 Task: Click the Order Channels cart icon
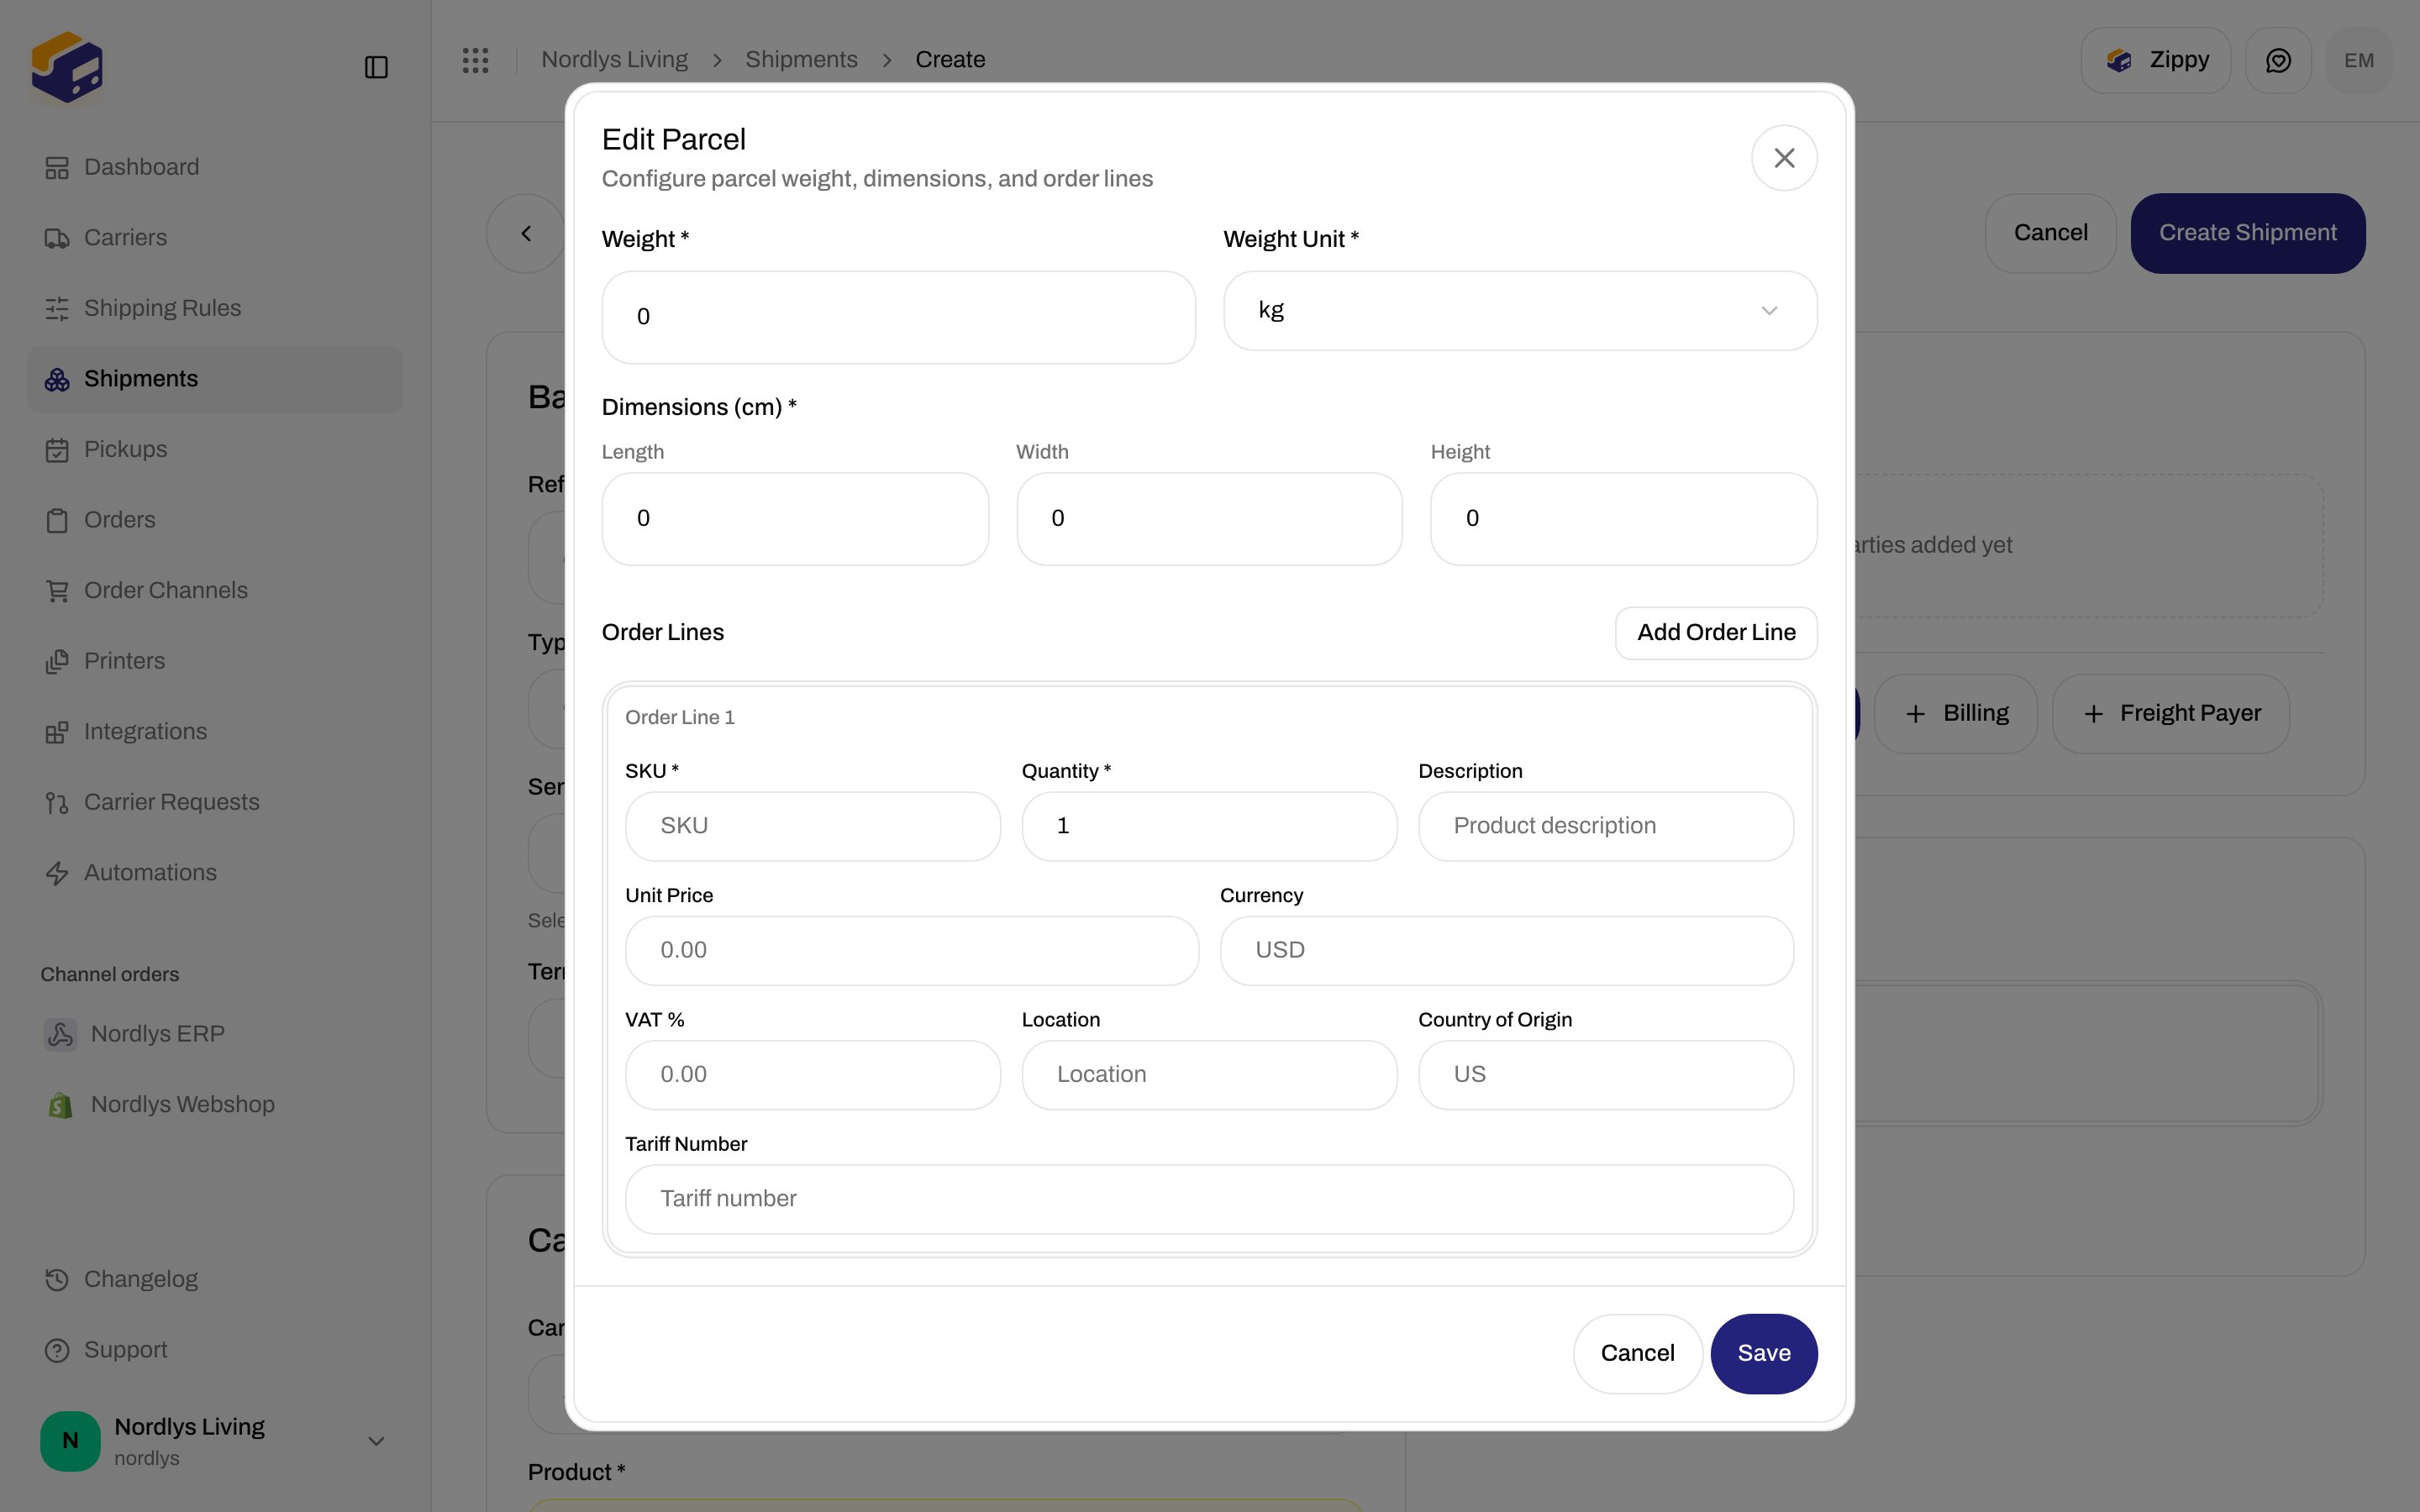coord(57,591)
